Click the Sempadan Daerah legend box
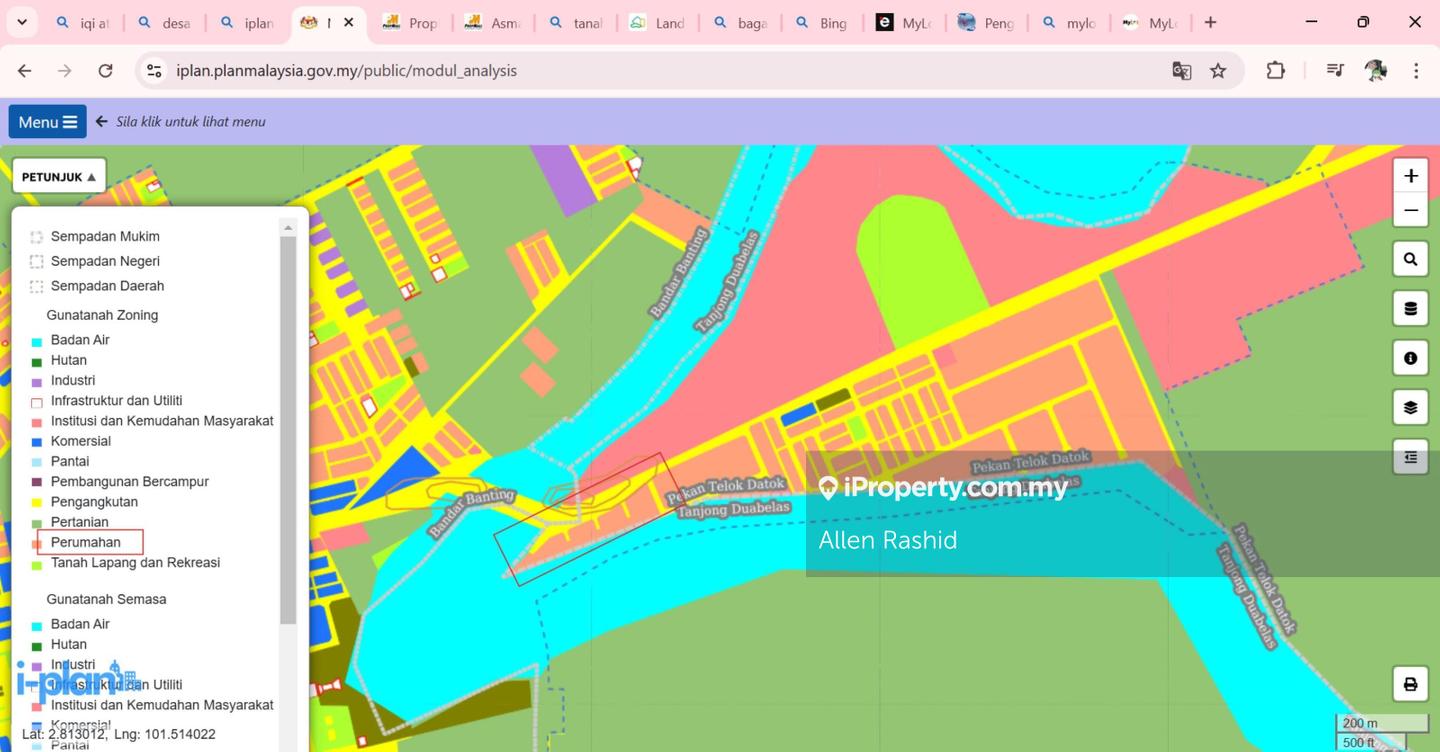The height and width of the screenshot is (752, 1440). click(x=37, y=286)
